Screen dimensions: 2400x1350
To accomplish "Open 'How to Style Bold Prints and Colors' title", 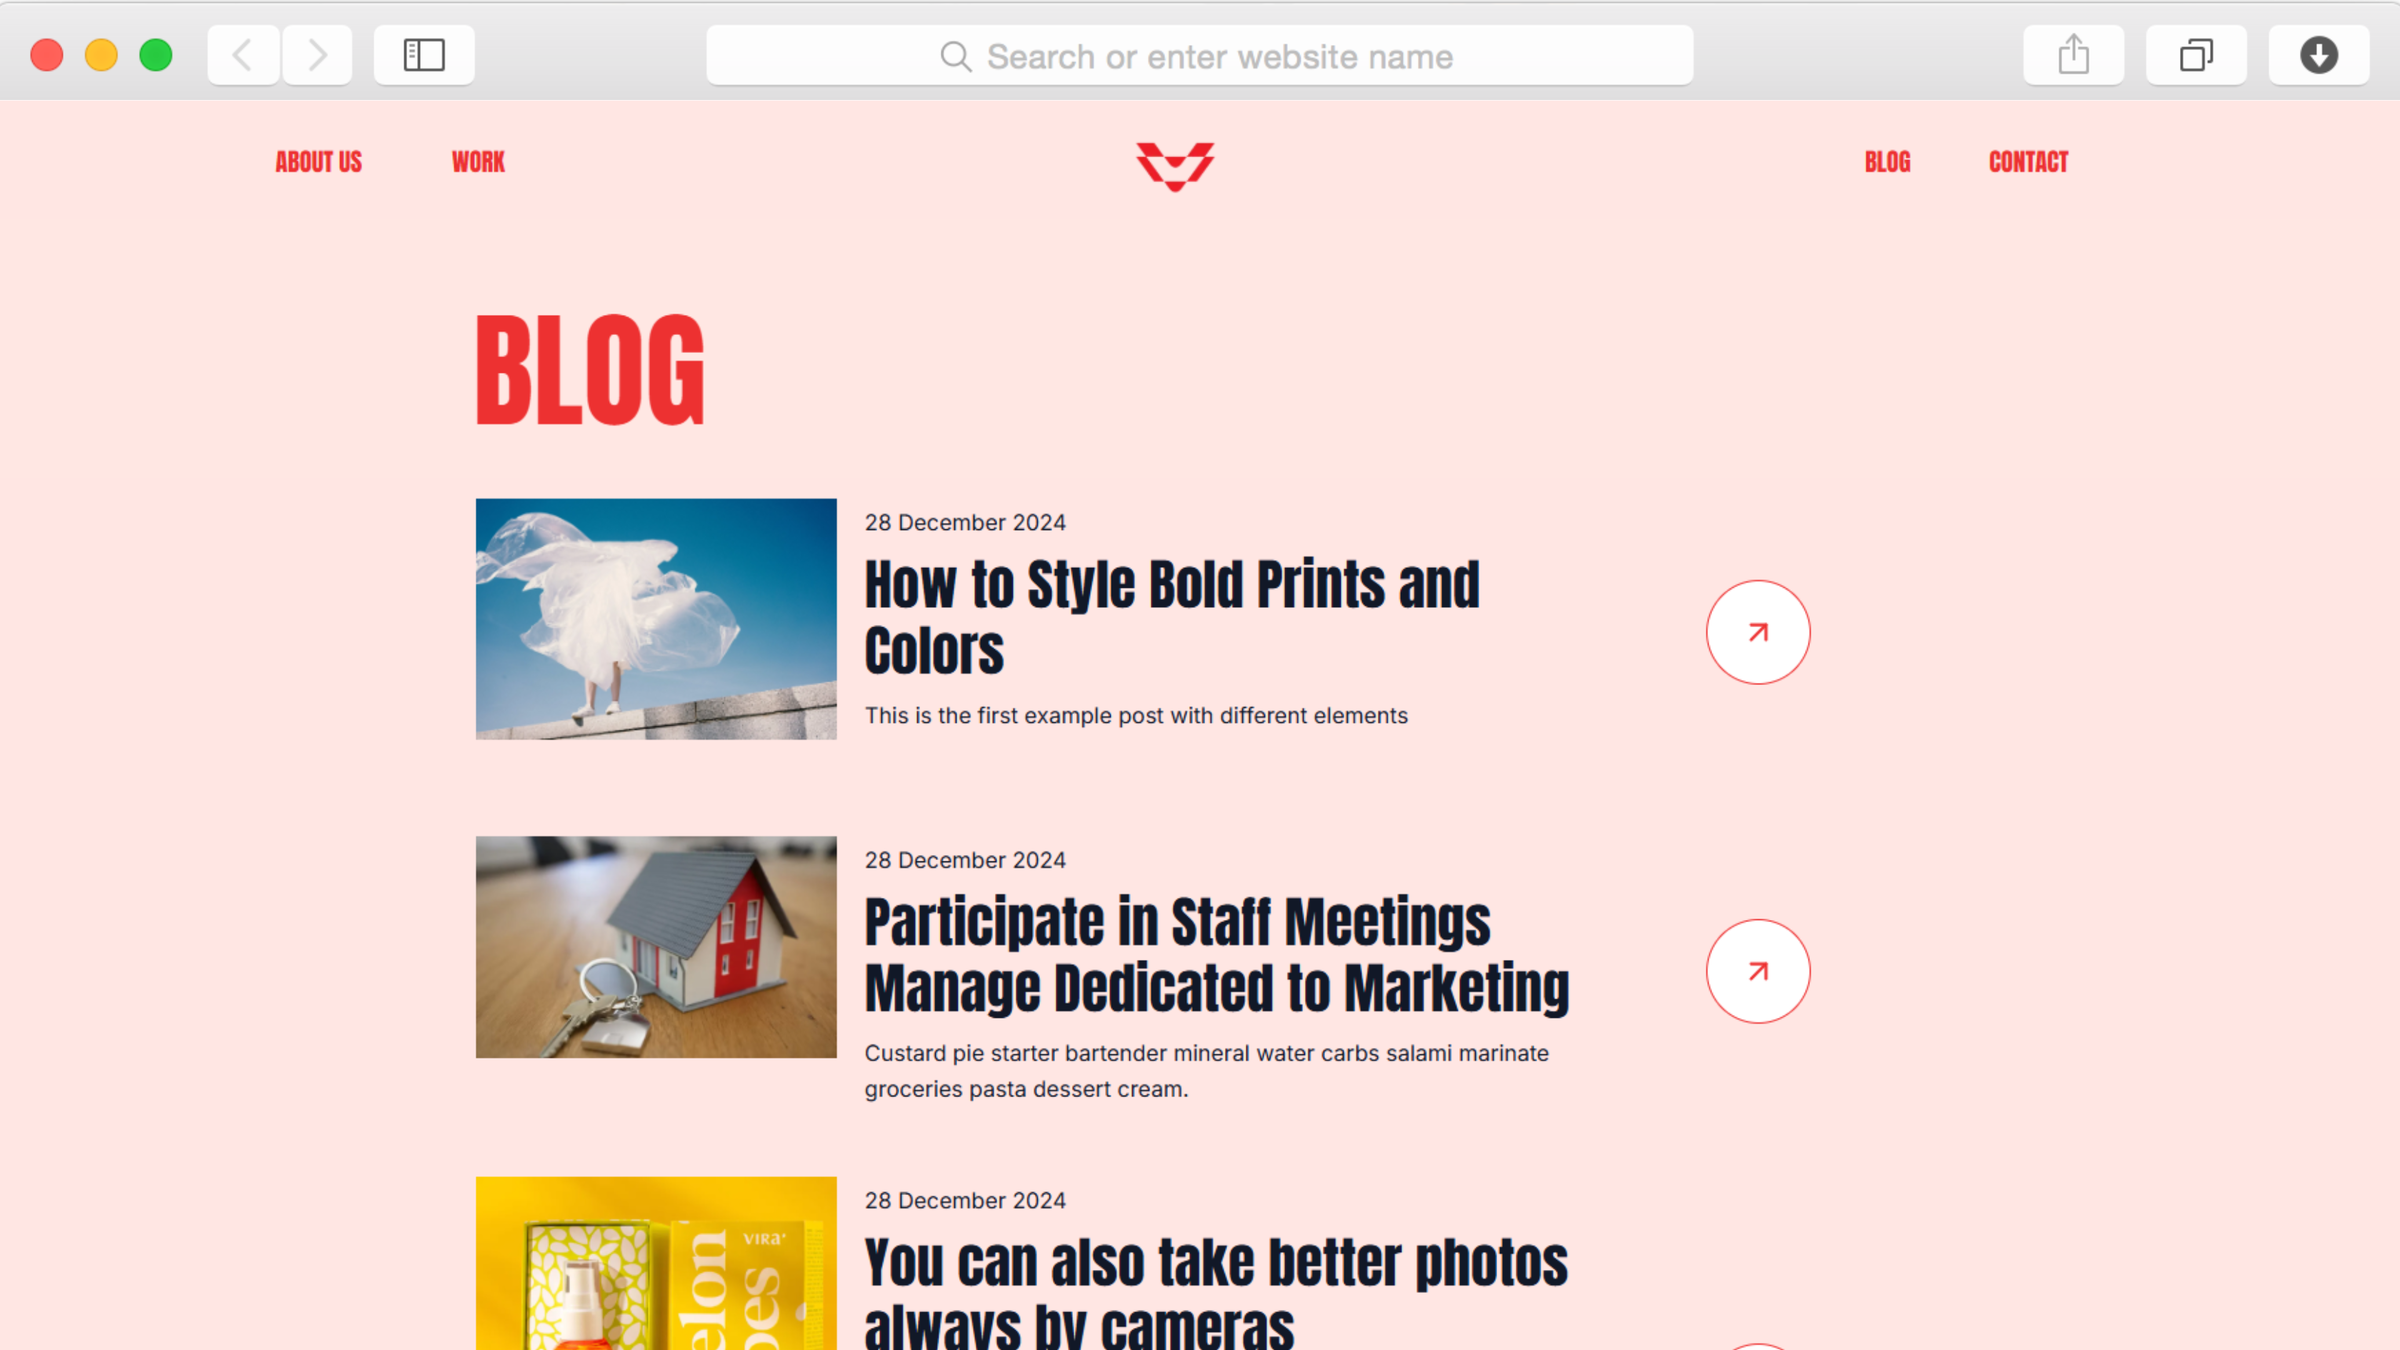I will tap(1171, 617).
